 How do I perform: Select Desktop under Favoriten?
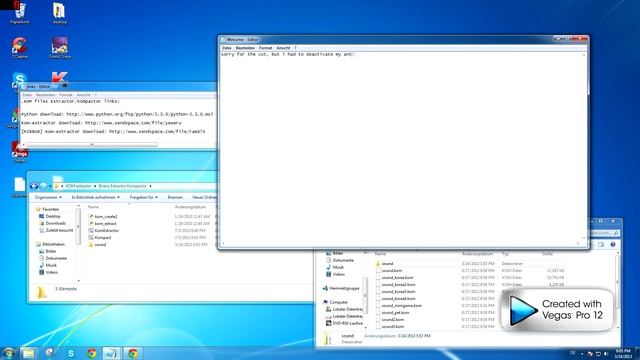pyautogui.click(x=50, y=216)
